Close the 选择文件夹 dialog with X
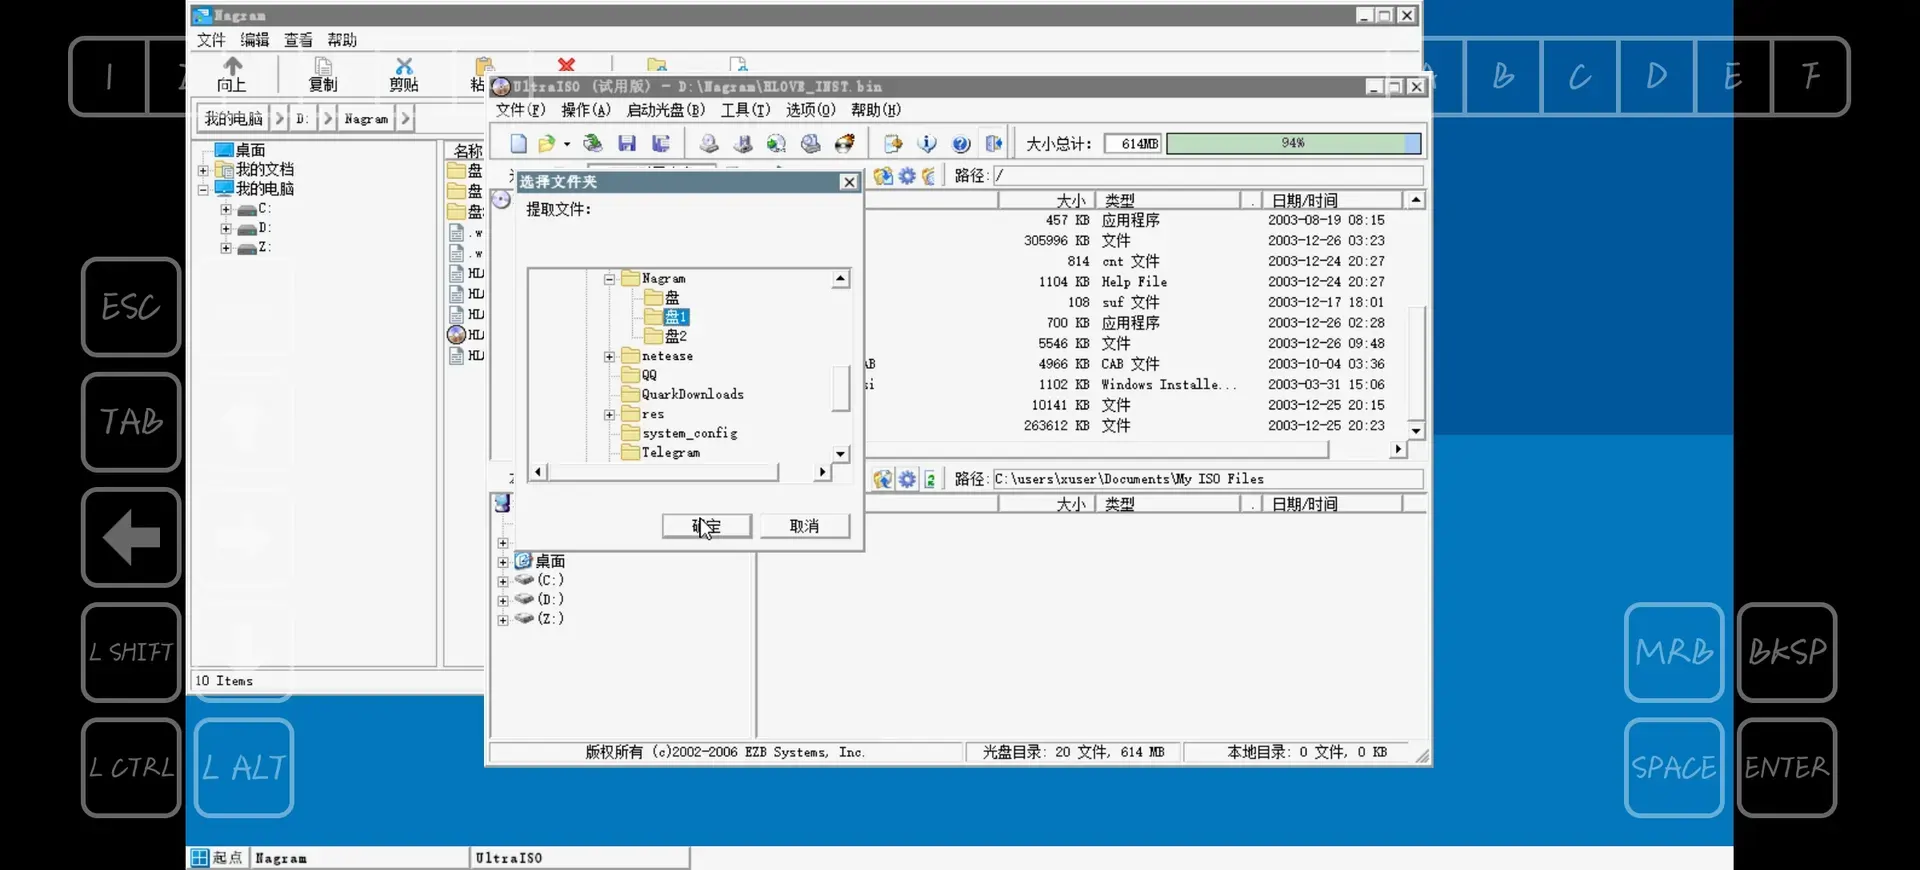The width and height of the screenshot is (1920, 870). [849, 182]
